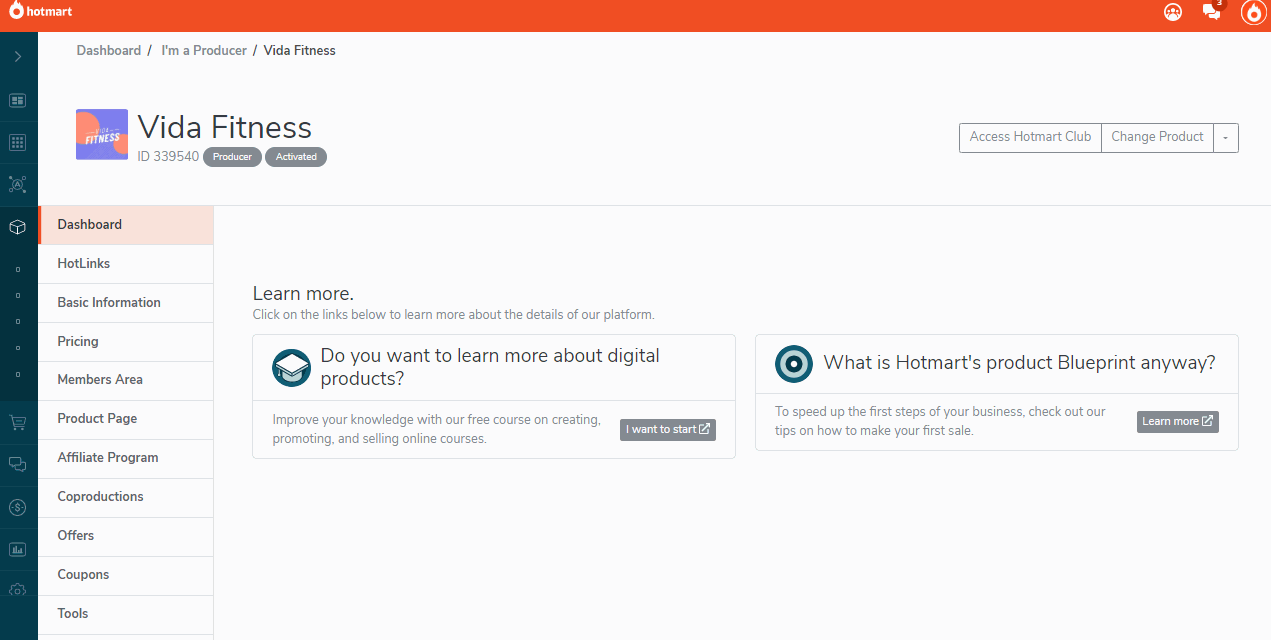The image size is (1271, 640).
Task: Open Coupons menu item
Action: click(x=126, y=575)
